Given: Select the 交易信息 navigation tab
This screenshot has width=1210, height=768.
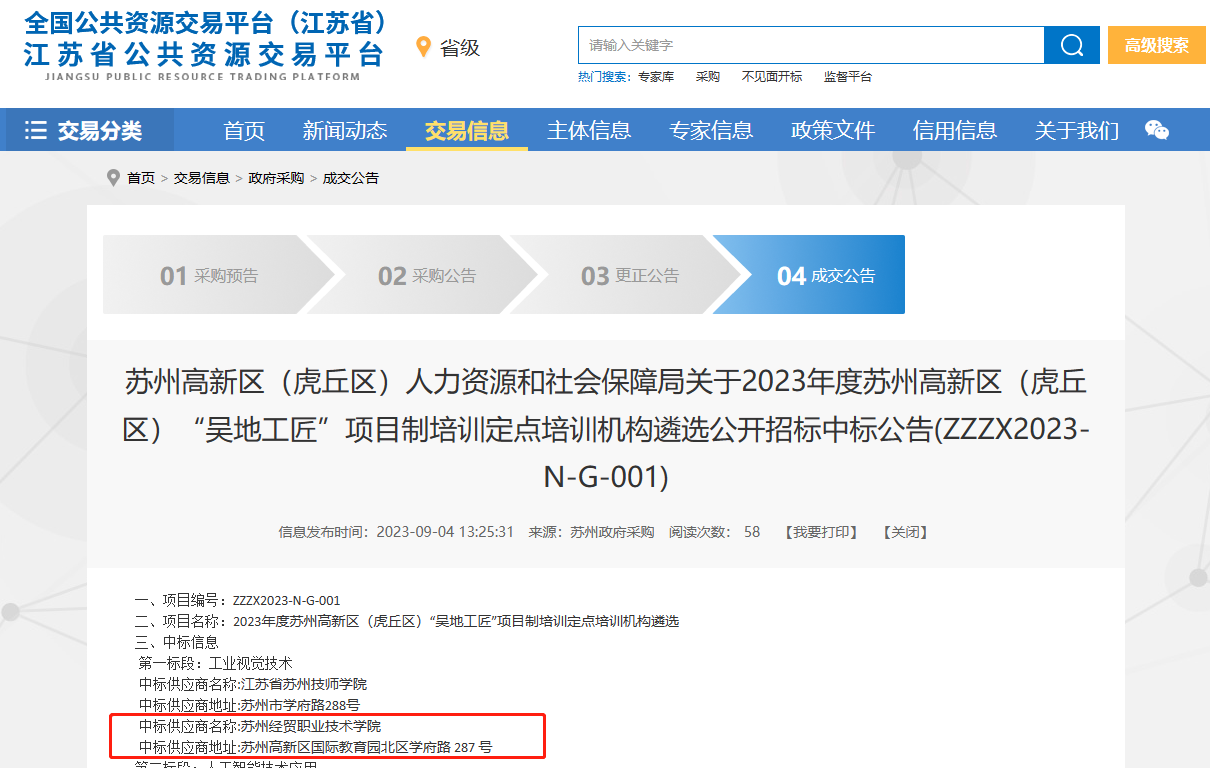Looking at the screenshot, I should pos(467,130).
